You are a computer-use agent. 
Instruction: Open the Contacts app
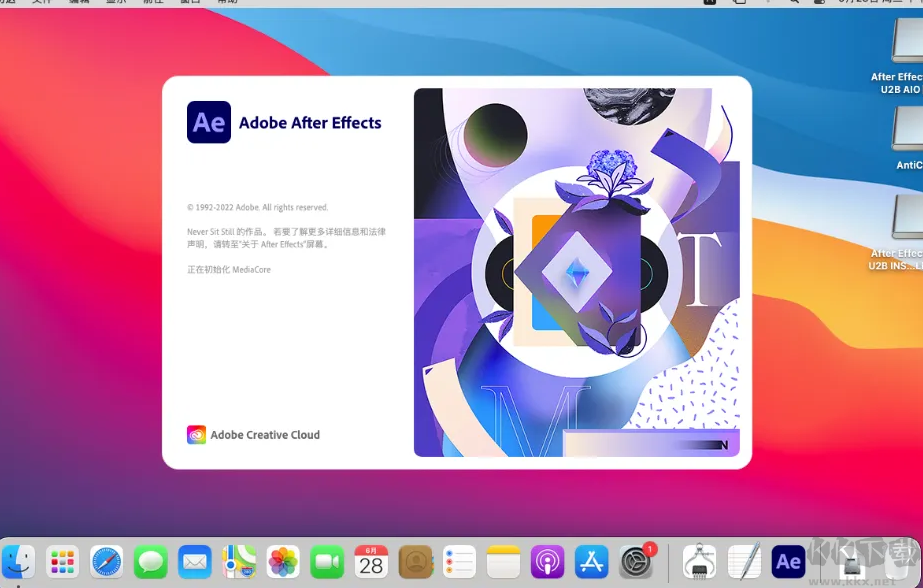tap(415, 561)
